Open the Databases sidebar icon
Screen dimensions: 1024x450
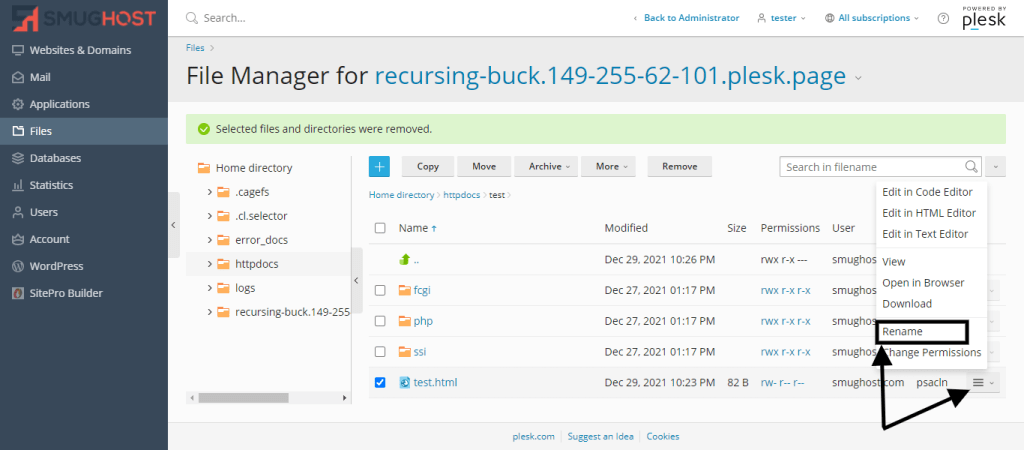[18, 158]
